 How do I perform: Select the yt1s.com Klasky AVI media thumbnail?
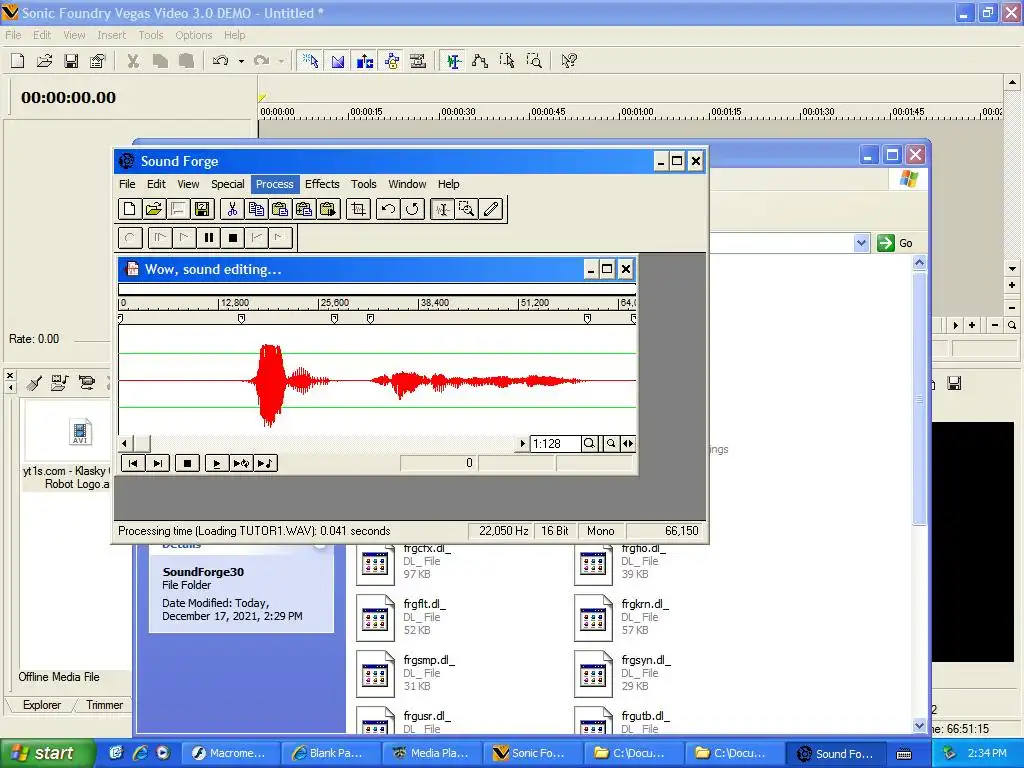tap(79, 432)
